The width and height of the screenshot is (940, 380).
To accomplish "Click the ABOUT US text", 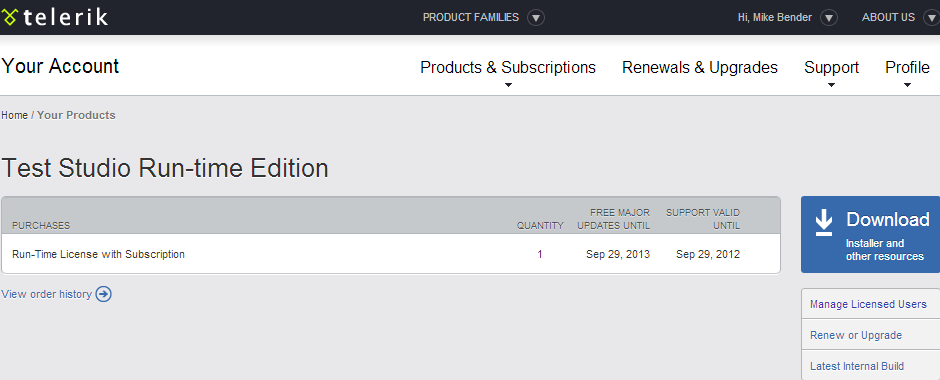I will [x=888, y=17].
